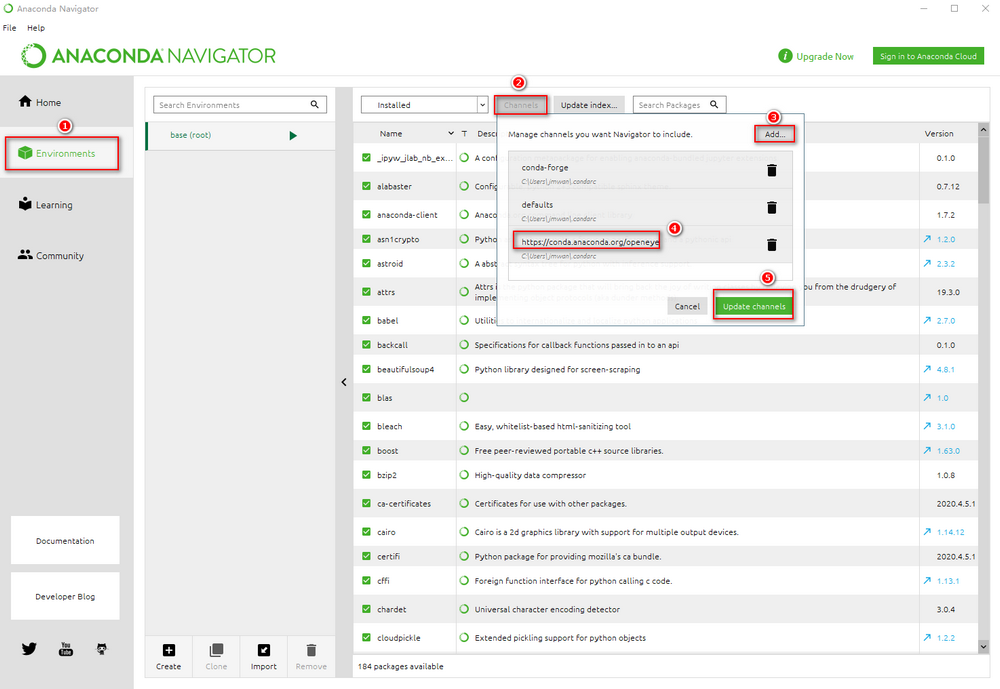Screen dimensions: 1000x689
Task: Click the Update index button
Action: (x=589, y=105)
